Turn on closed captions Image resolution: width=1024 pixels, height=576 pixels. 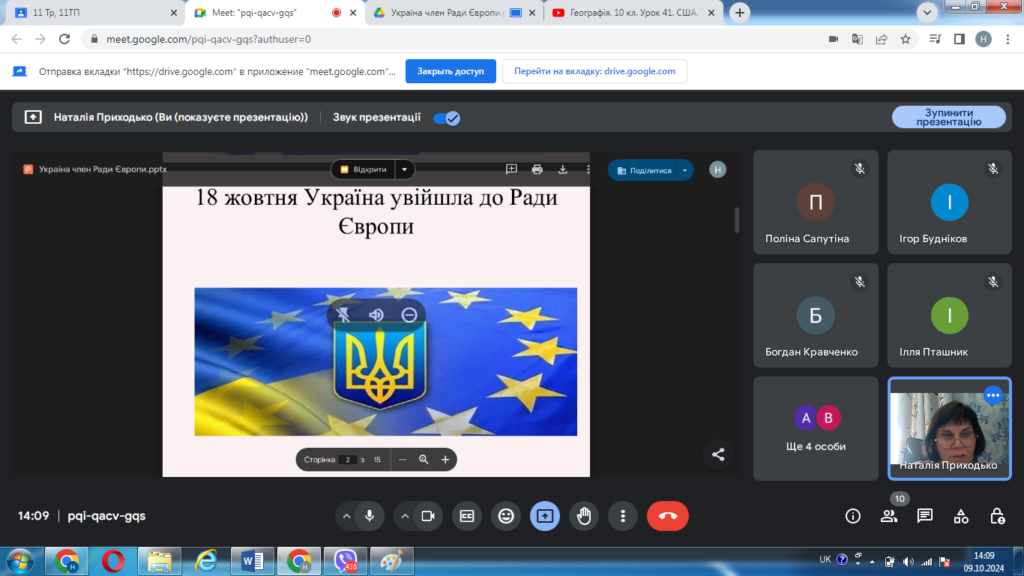[466, 516]
